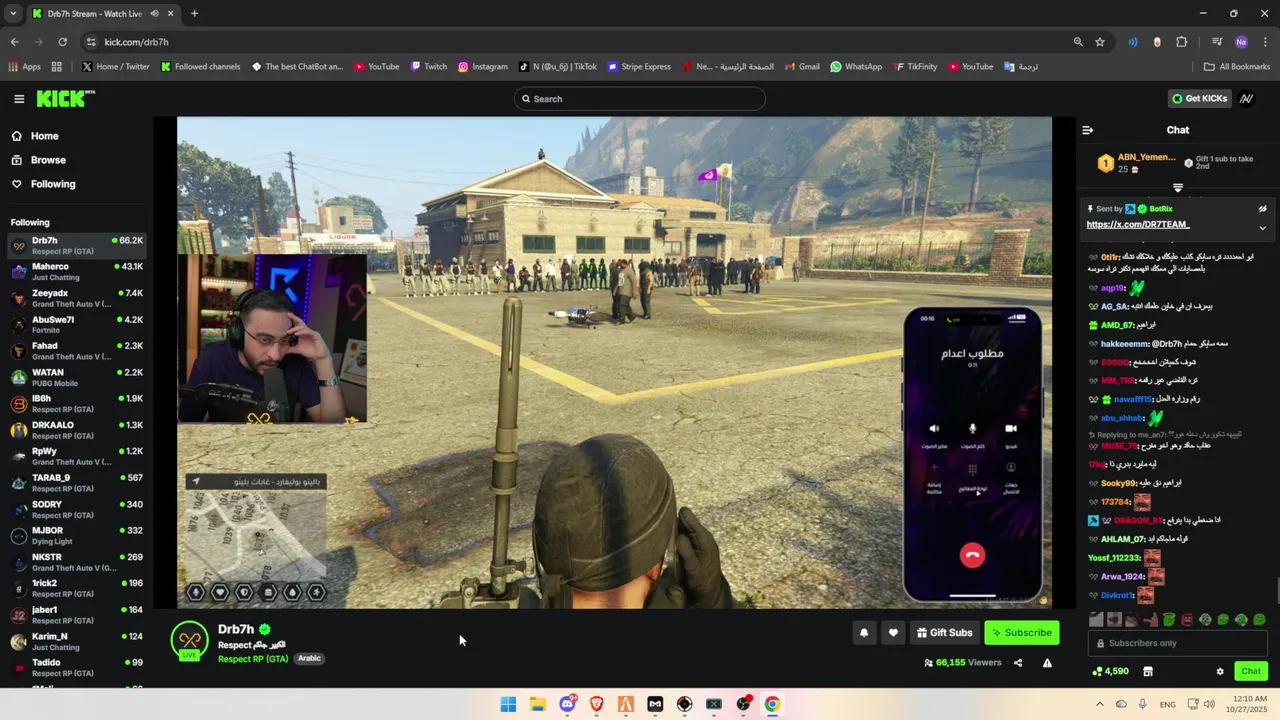This screenshot has height=720, width=1280.
Task: Open the zoom magnifier icon in address bar
Action: [1078, 42]
